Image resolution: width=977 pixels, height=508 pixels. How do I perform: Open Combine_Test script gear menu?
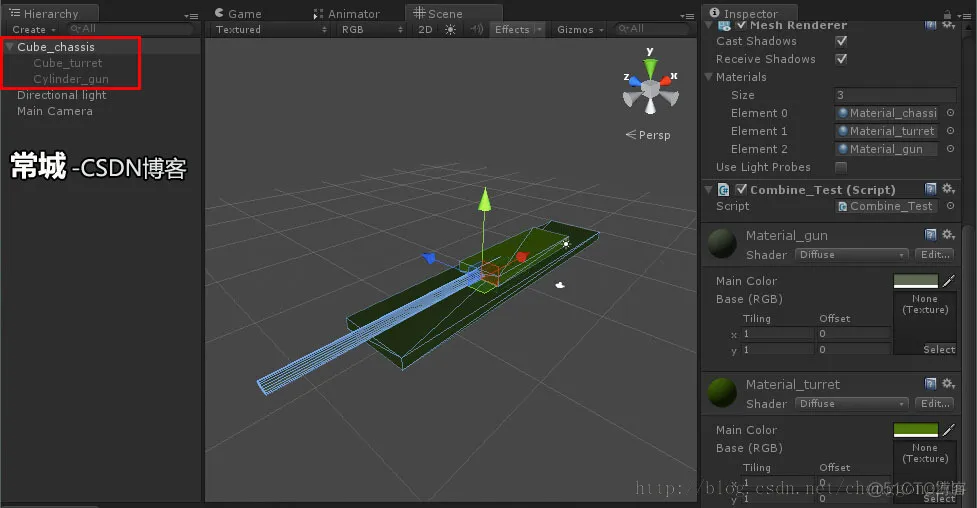click(x=948, y=189)
